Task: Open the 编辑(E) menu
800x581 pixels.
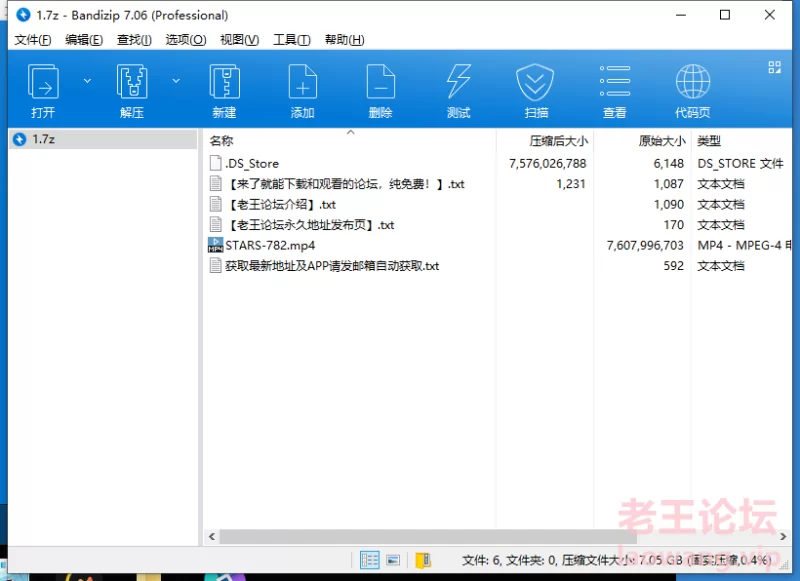Action: (84, 40)
